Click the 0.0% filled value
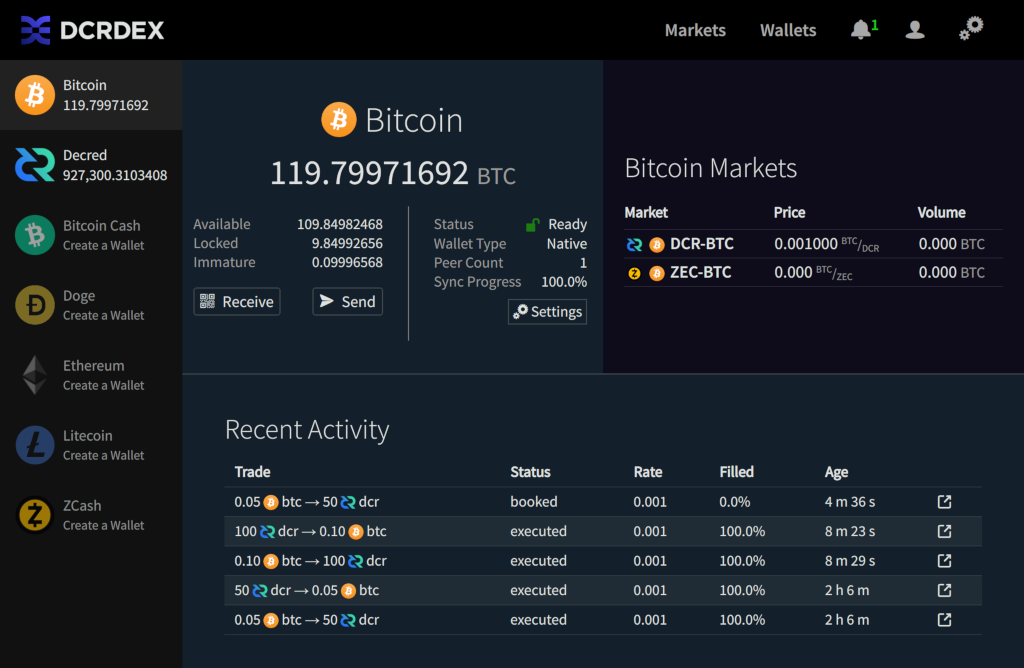The height and width of the screenshot is (668, 1024). (x=735, y=501)
